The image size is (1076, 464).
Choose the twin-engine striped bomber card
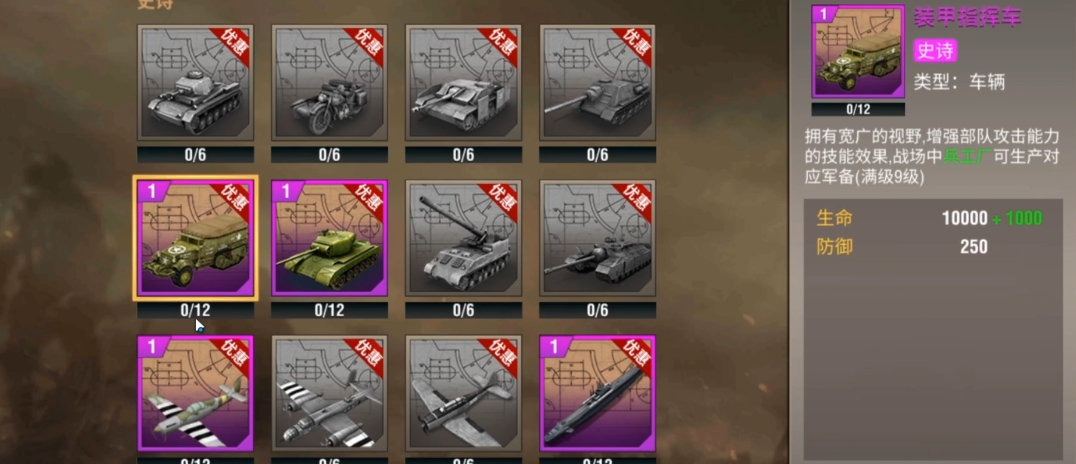[329, 393]
